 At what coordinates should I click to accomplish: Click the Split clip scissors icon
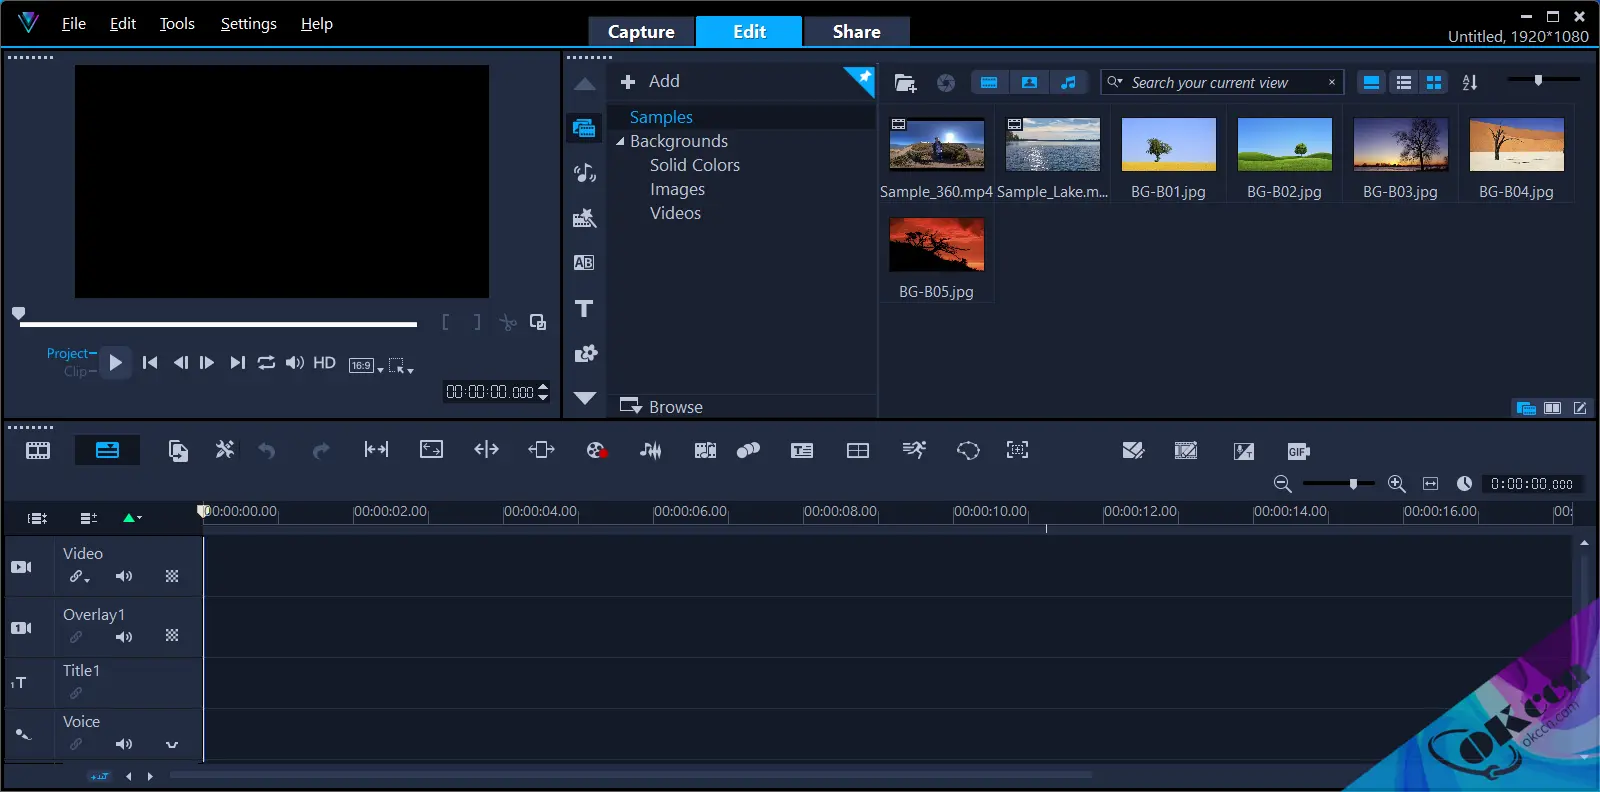(x=508, y=322)
